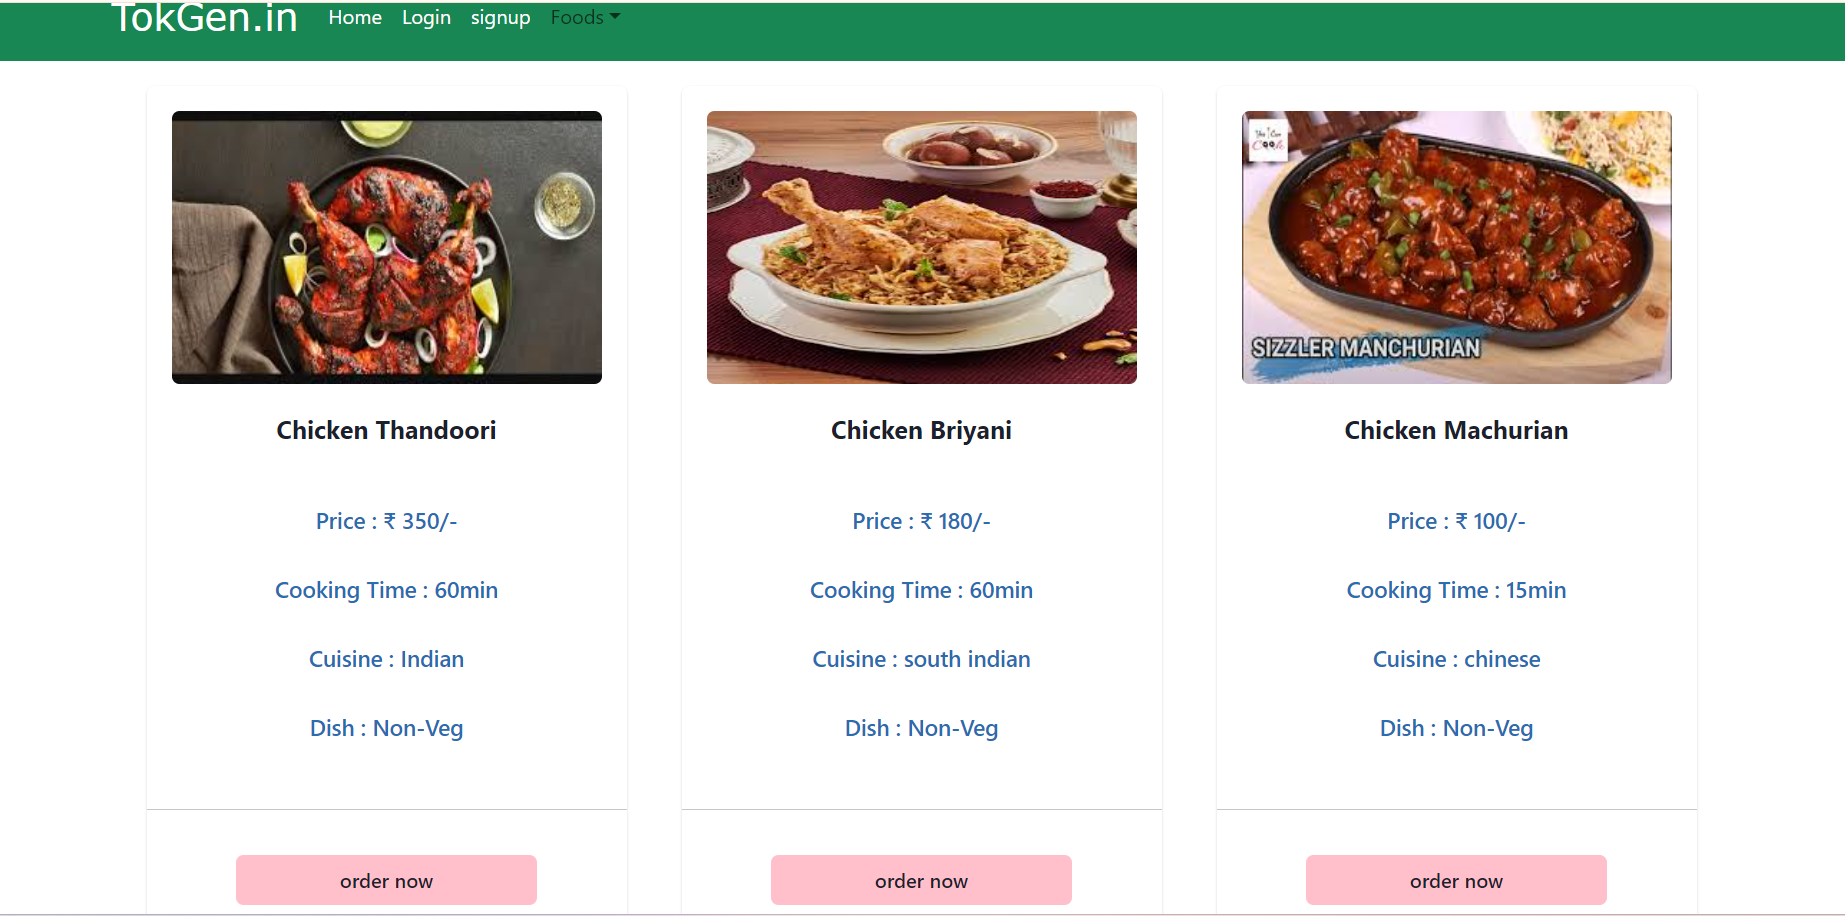Click the Chicken Briyani food image
The image size is (1845, 916).
click(x=922, y=247)
